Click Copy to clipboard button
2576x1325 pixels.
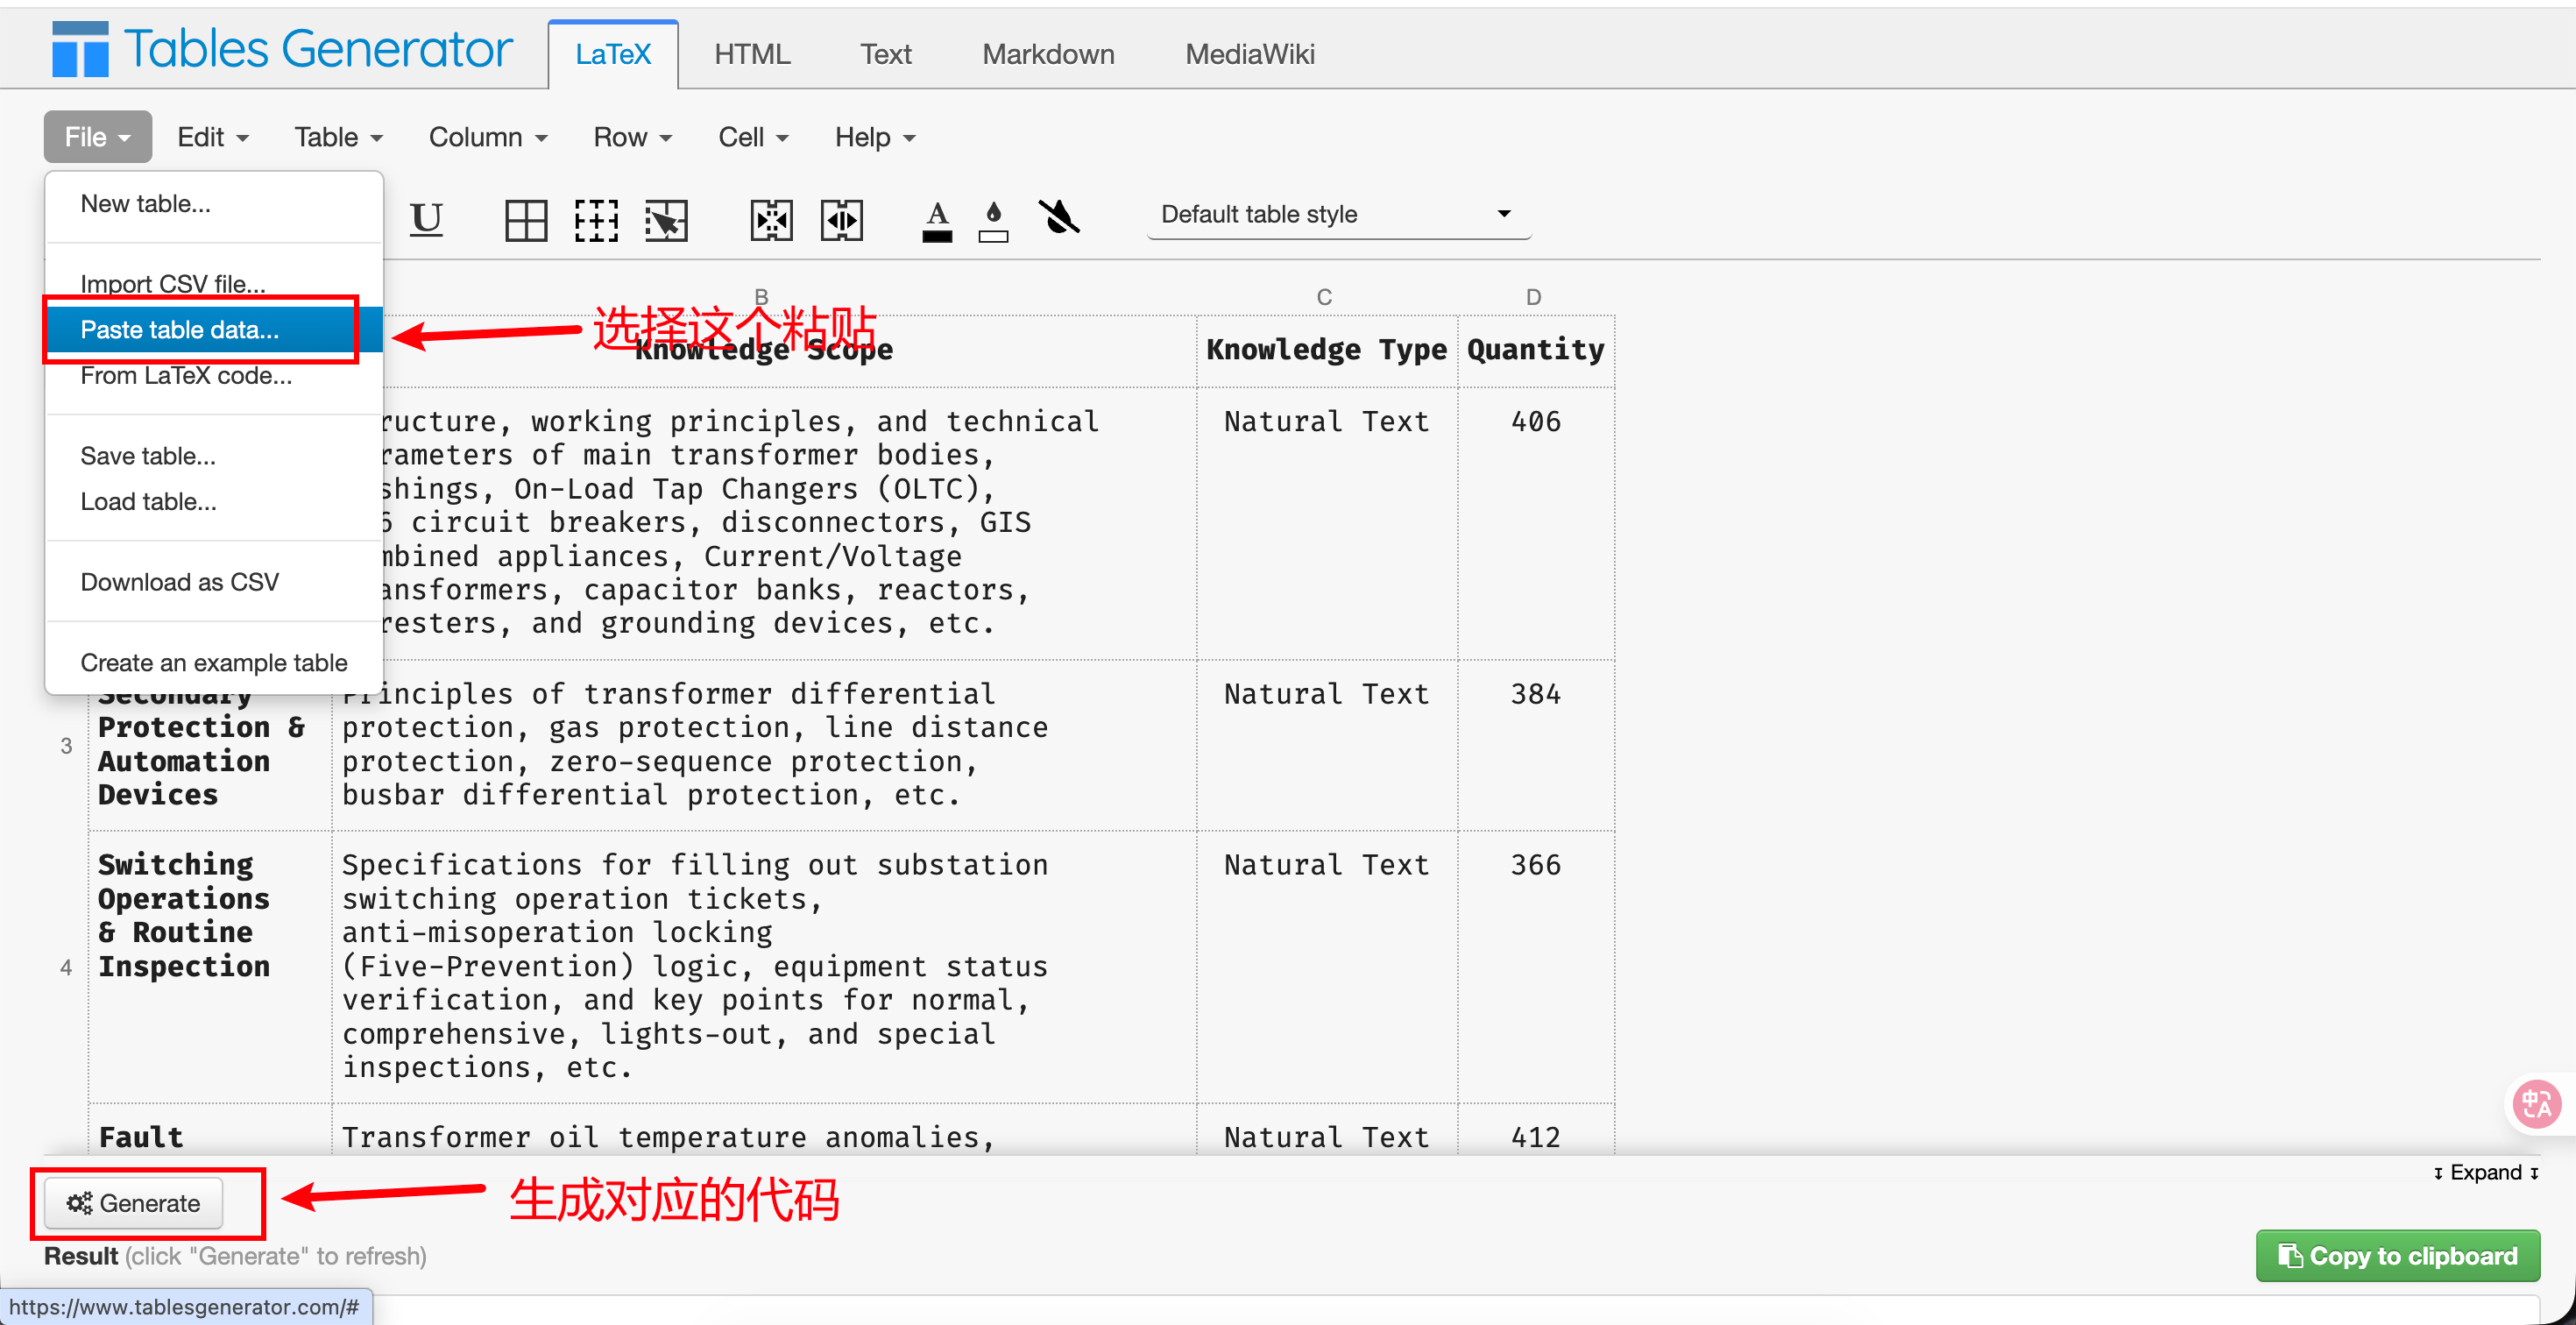pos(2397,1256)
